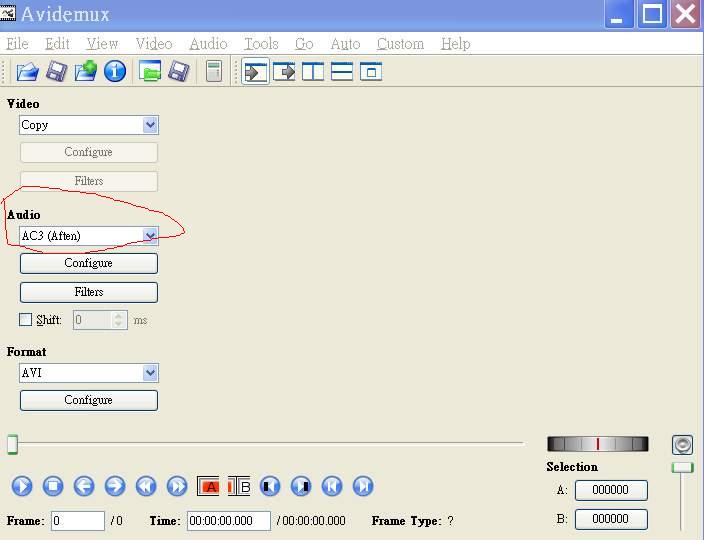Screen dimensions: 704x540
Task: Click the Audio Configure button
Action: coord(89,263)
